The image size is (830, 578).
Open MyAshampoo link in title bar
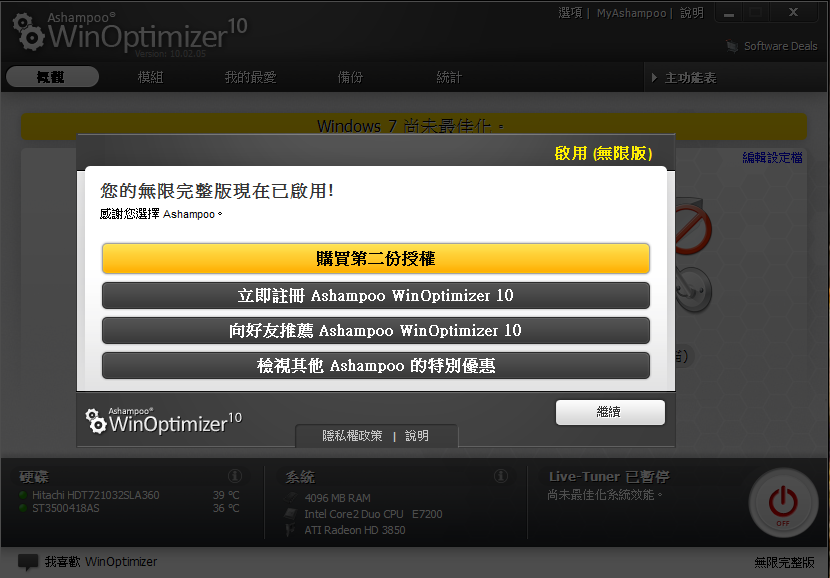coord(631,13)
